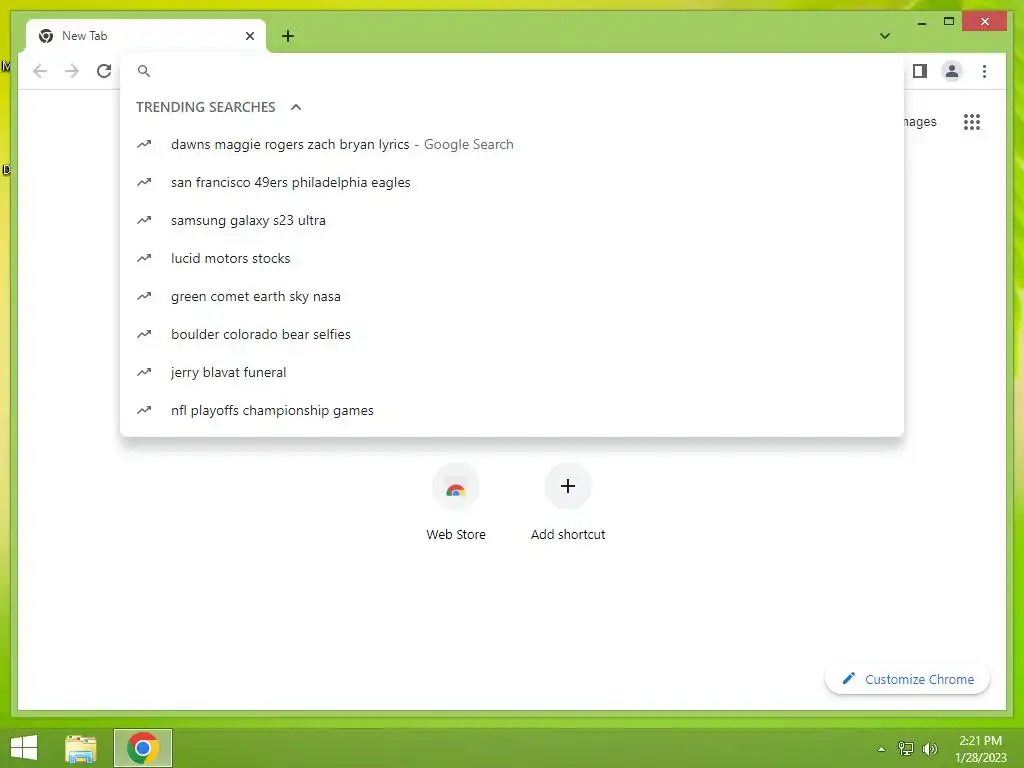Viewport: 1024px width, 768px height.
Task: Open File Explorer from the taskbar
Action: click(81, 748)
